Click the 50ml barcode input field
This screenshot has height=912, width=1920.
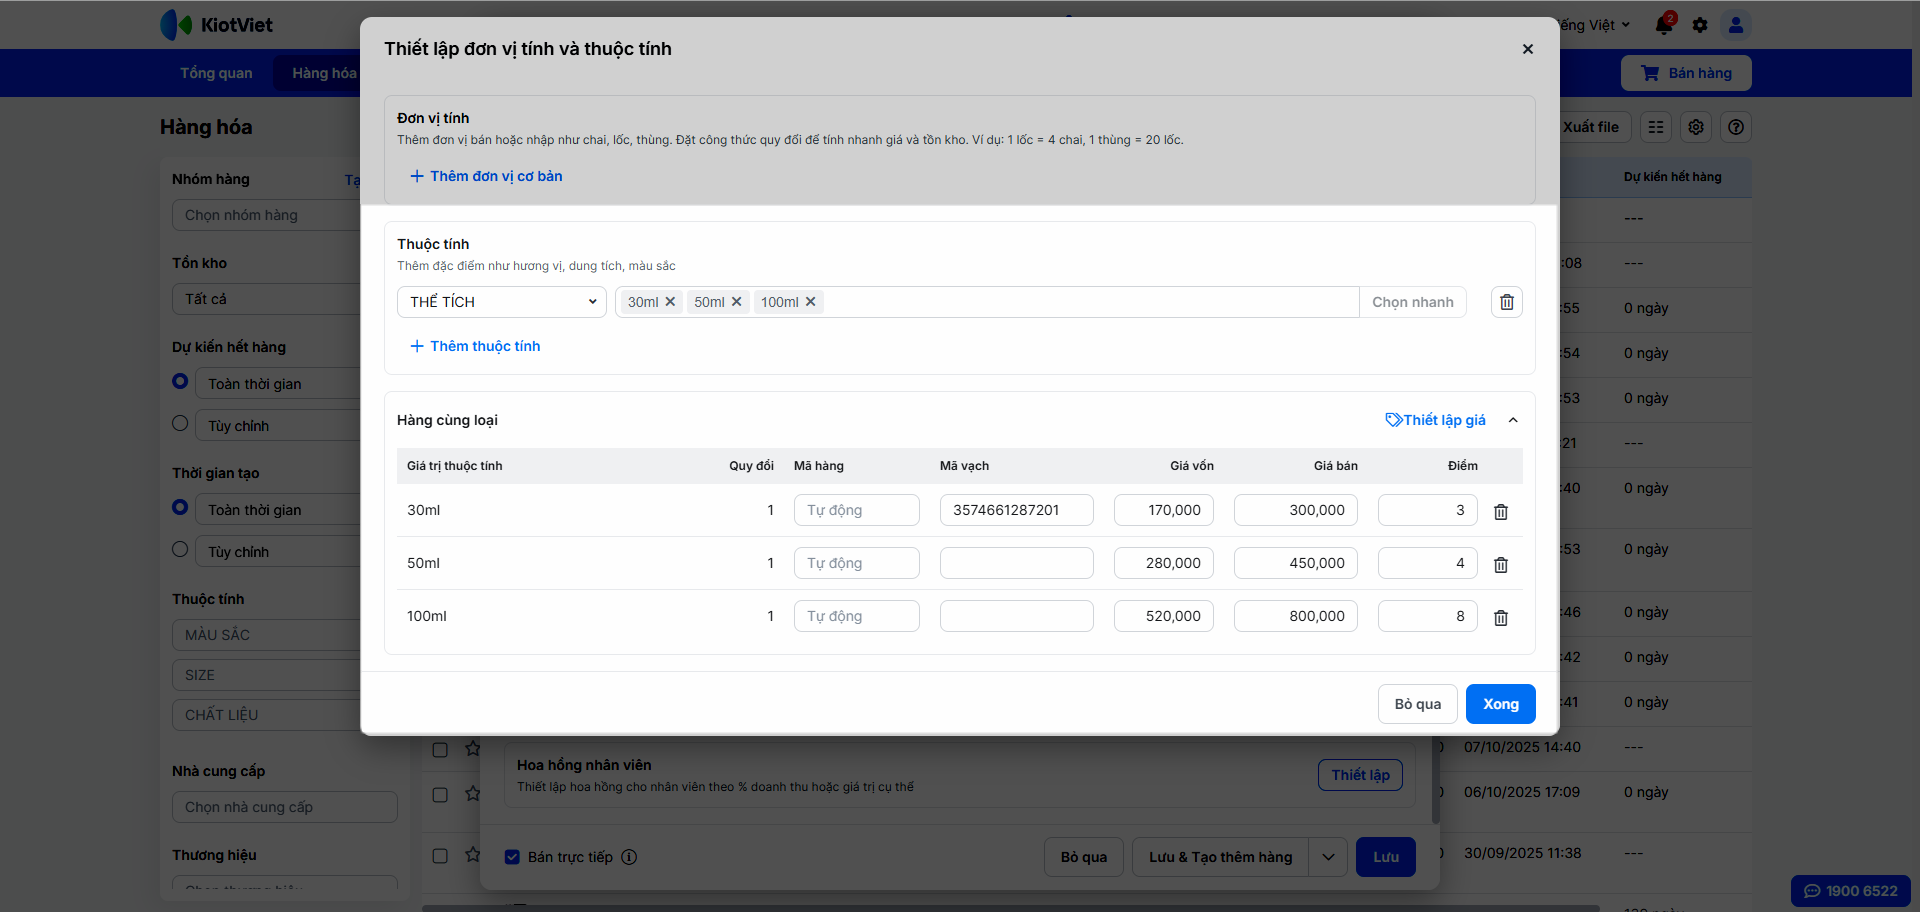point(1016,563)
